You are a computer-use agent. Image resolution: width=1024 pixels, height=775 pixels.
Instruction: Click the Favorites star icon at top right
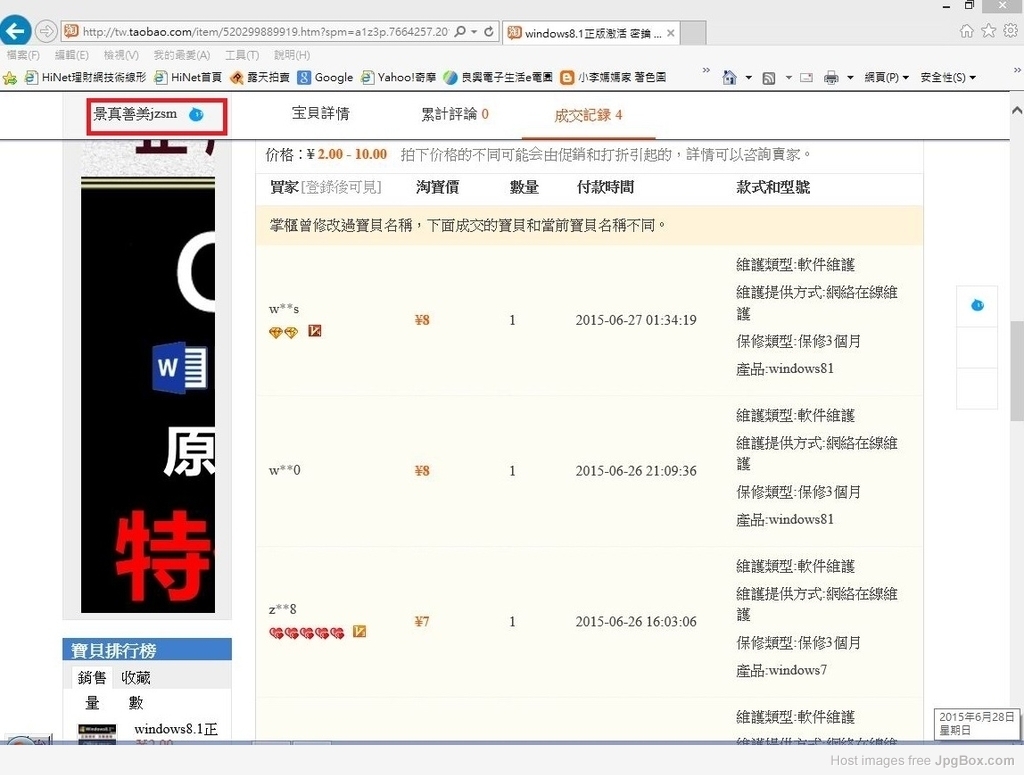988,31
